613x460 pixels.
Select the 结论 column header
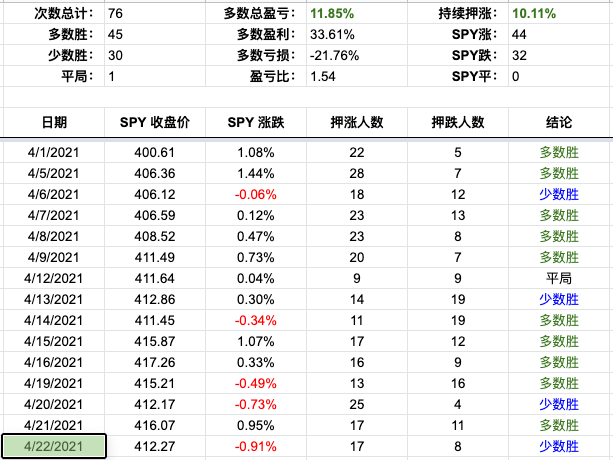point(559,122)
